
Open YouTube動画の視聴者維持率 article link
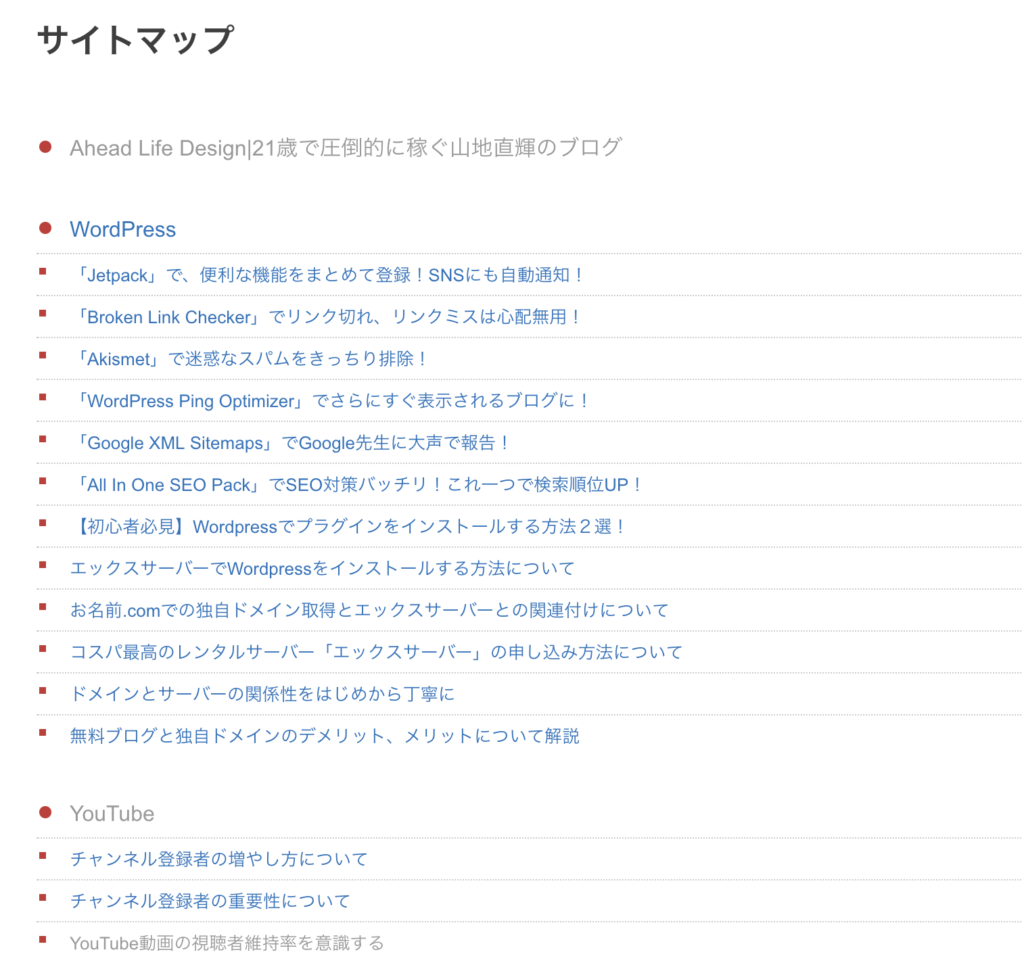(x=227, y=943)
